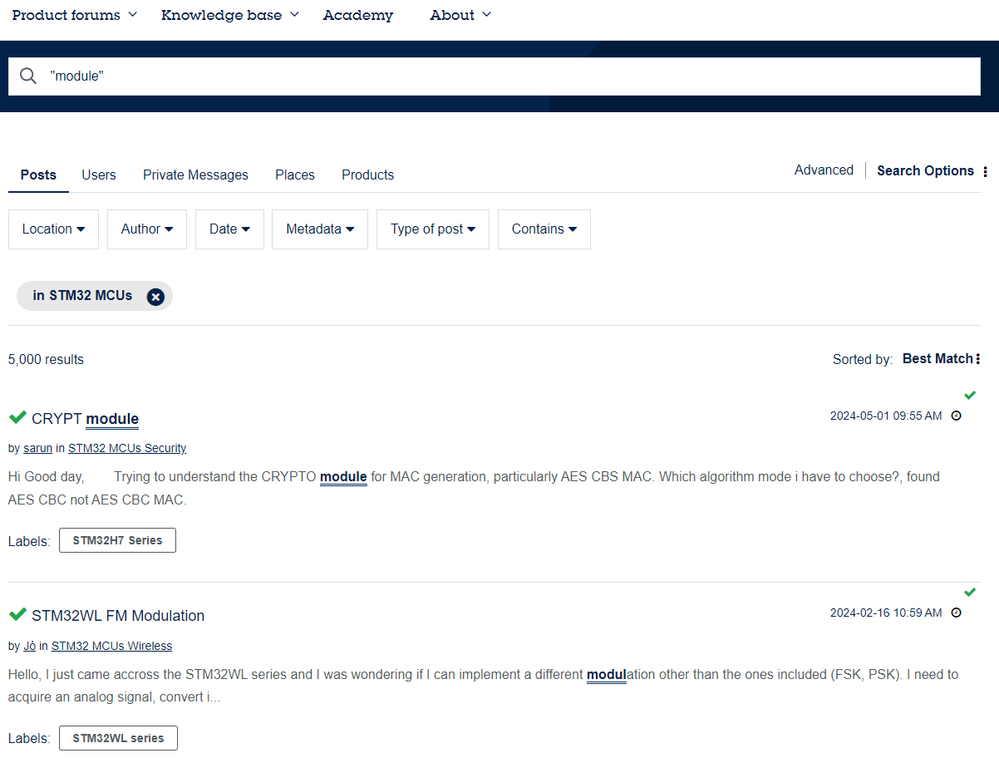Click the STM32H7 Series label

[x=117, y=540]
